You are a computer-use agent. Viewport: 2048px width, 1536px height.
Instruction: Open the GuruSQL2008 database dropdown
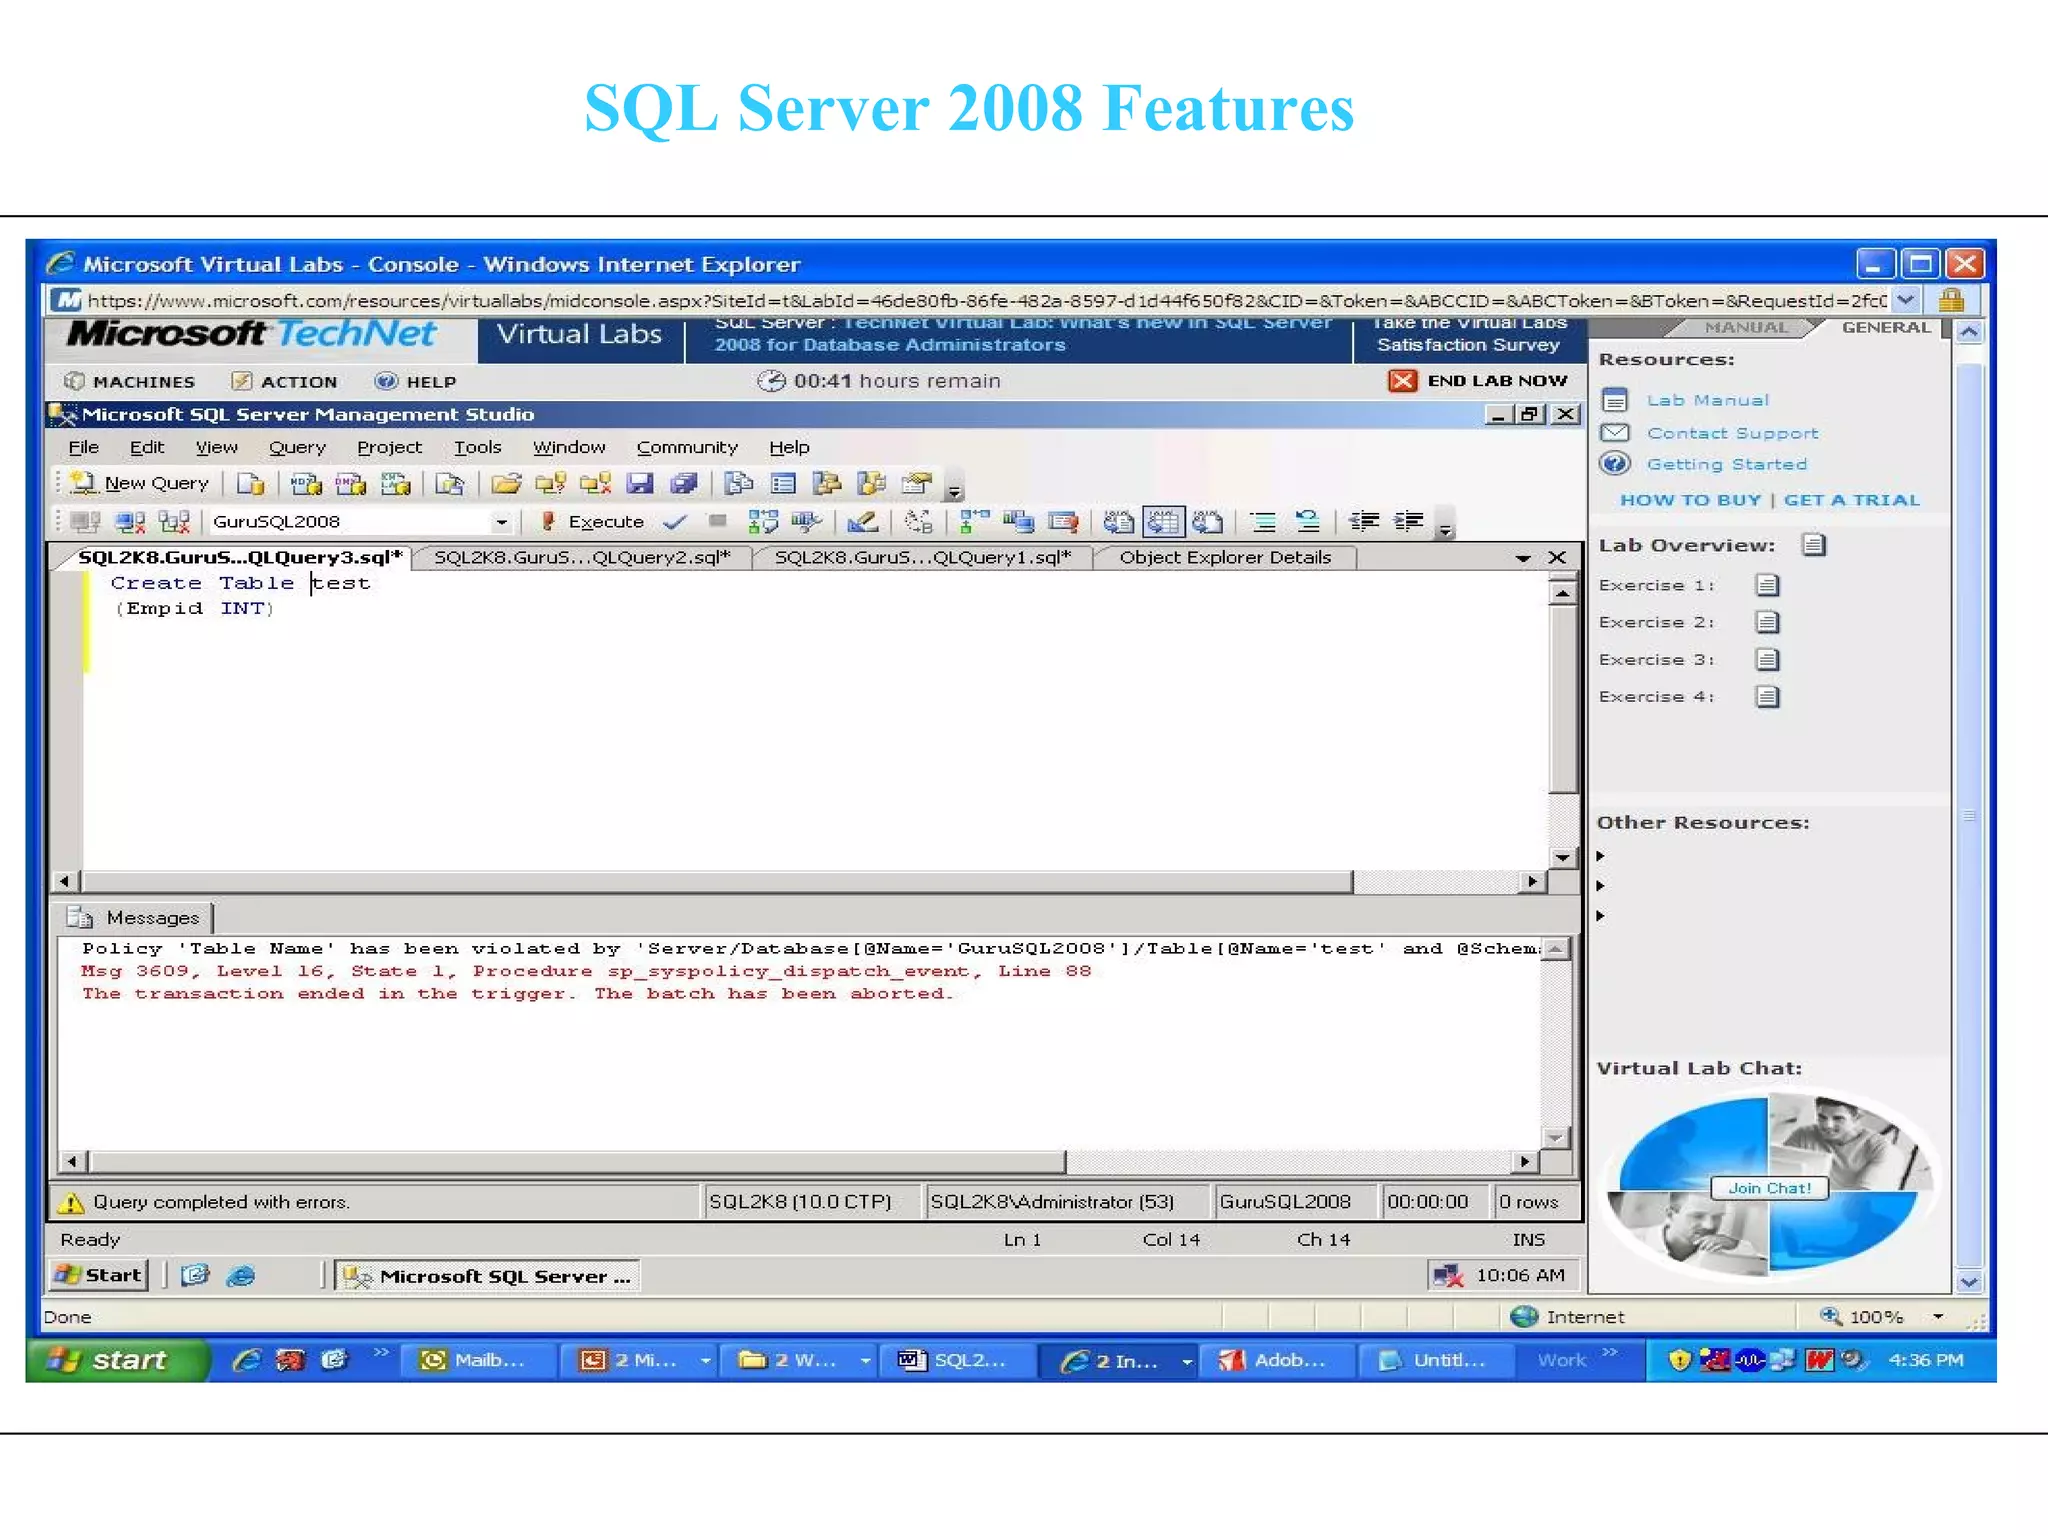pos(501,522)
